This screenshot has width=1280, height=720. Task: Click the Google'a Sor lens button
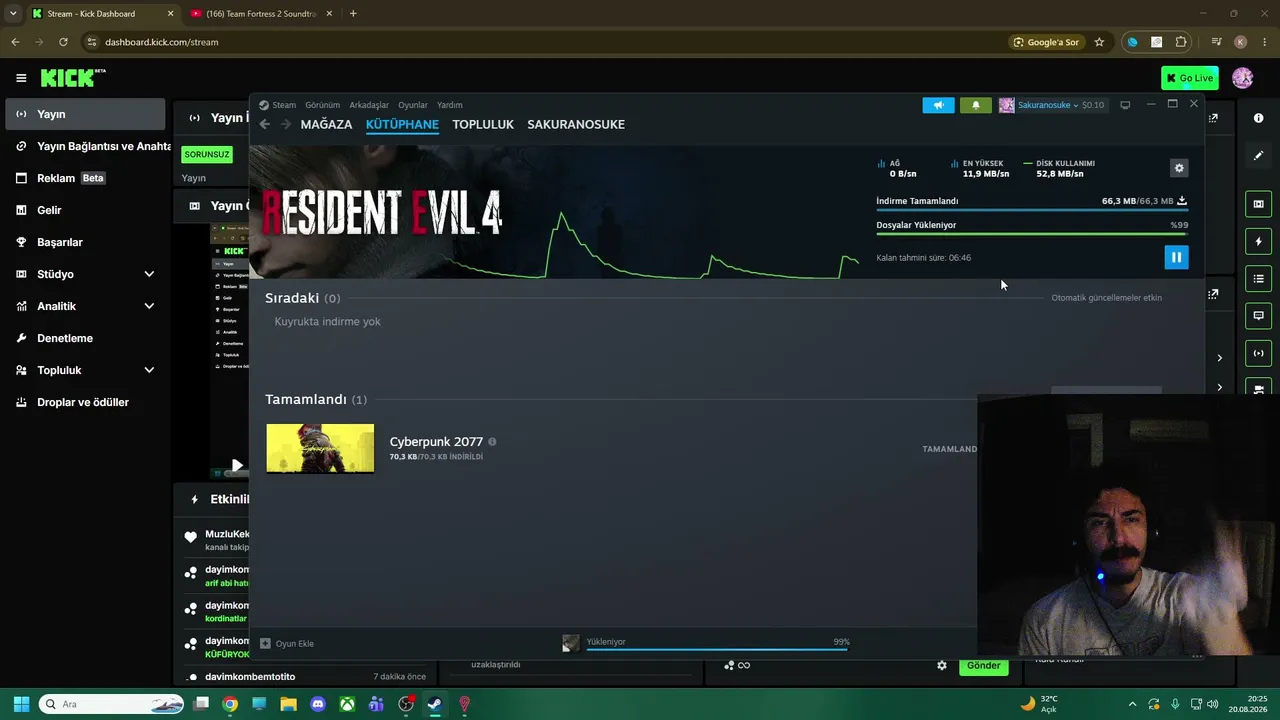1046,42
